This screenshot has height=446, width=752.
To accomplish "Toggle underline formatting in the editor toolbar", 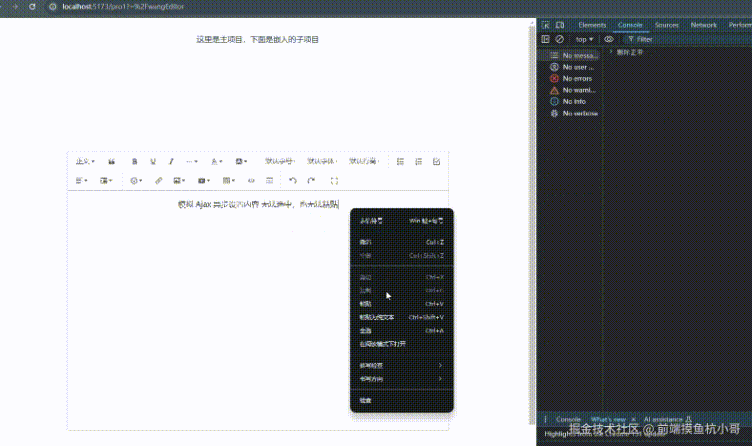I will 153,162.
